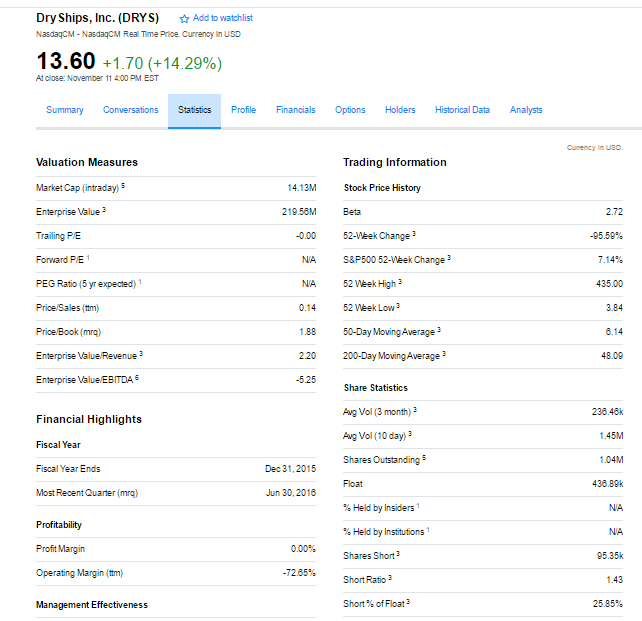Go to the Profile tab

pos(243,110)
